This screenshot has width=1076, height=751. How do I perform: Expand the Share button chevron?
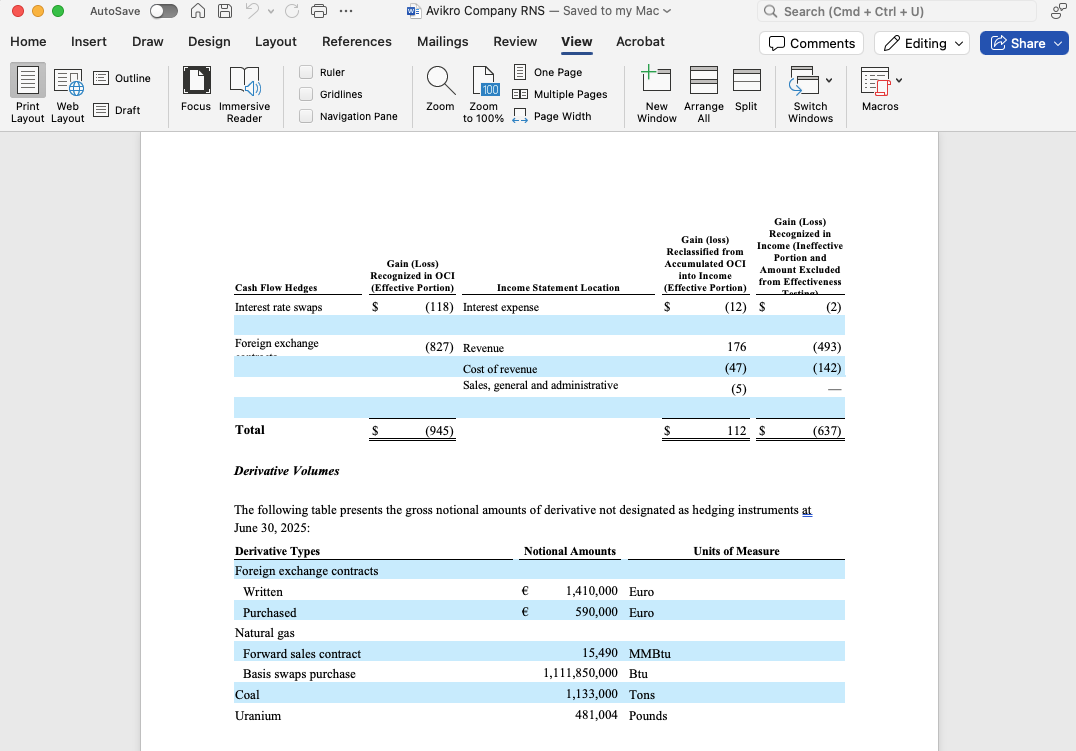1058,43
